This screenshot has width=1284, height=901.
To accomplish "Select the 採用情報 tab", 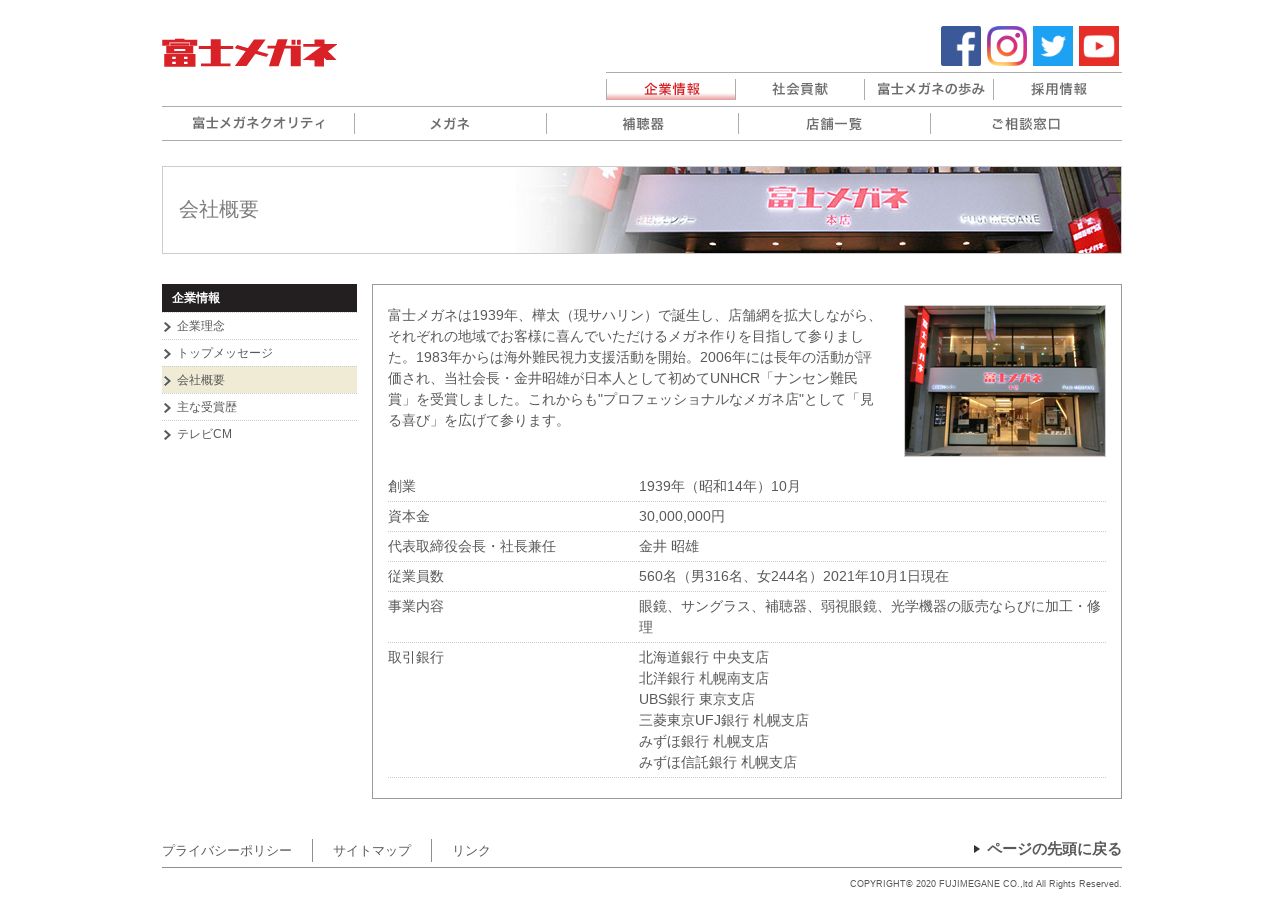I will tap(1058, 89).
